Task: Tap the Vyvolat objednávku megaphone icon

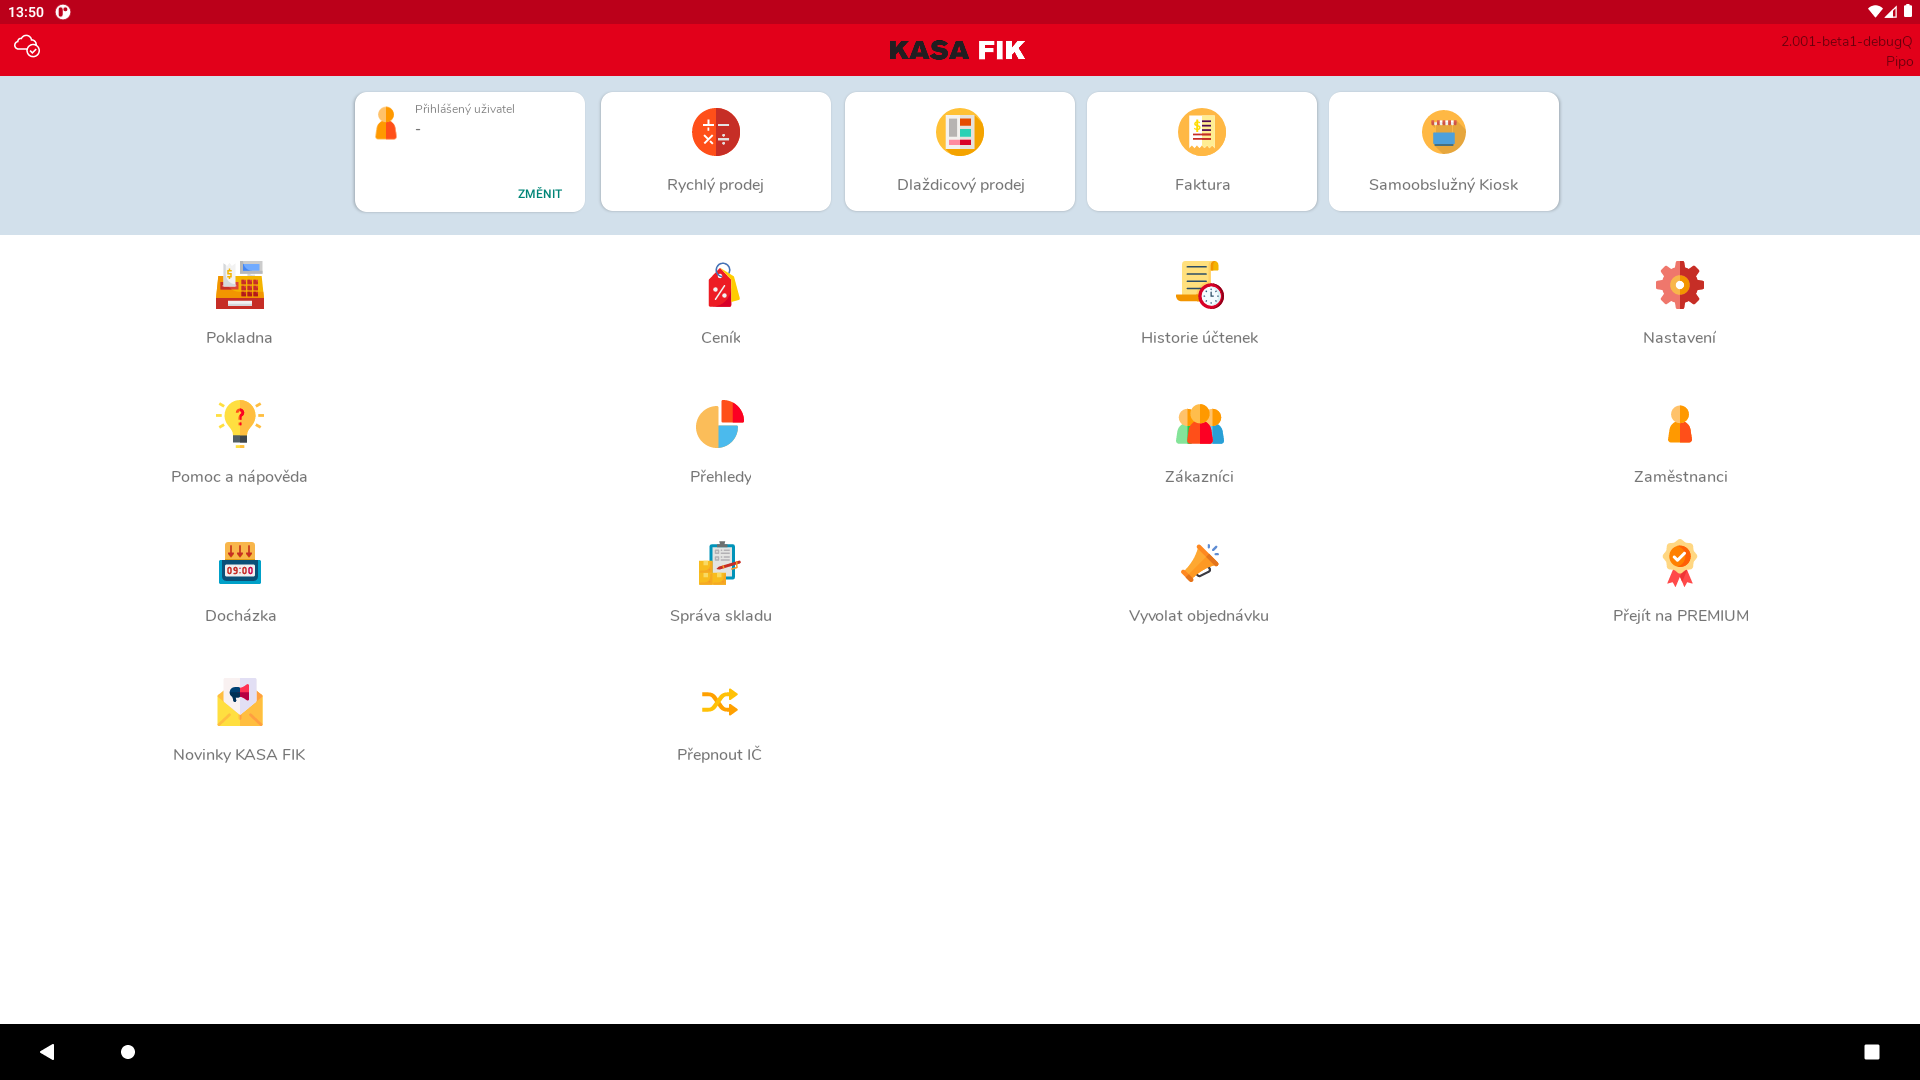Action: pos(1200,563)
